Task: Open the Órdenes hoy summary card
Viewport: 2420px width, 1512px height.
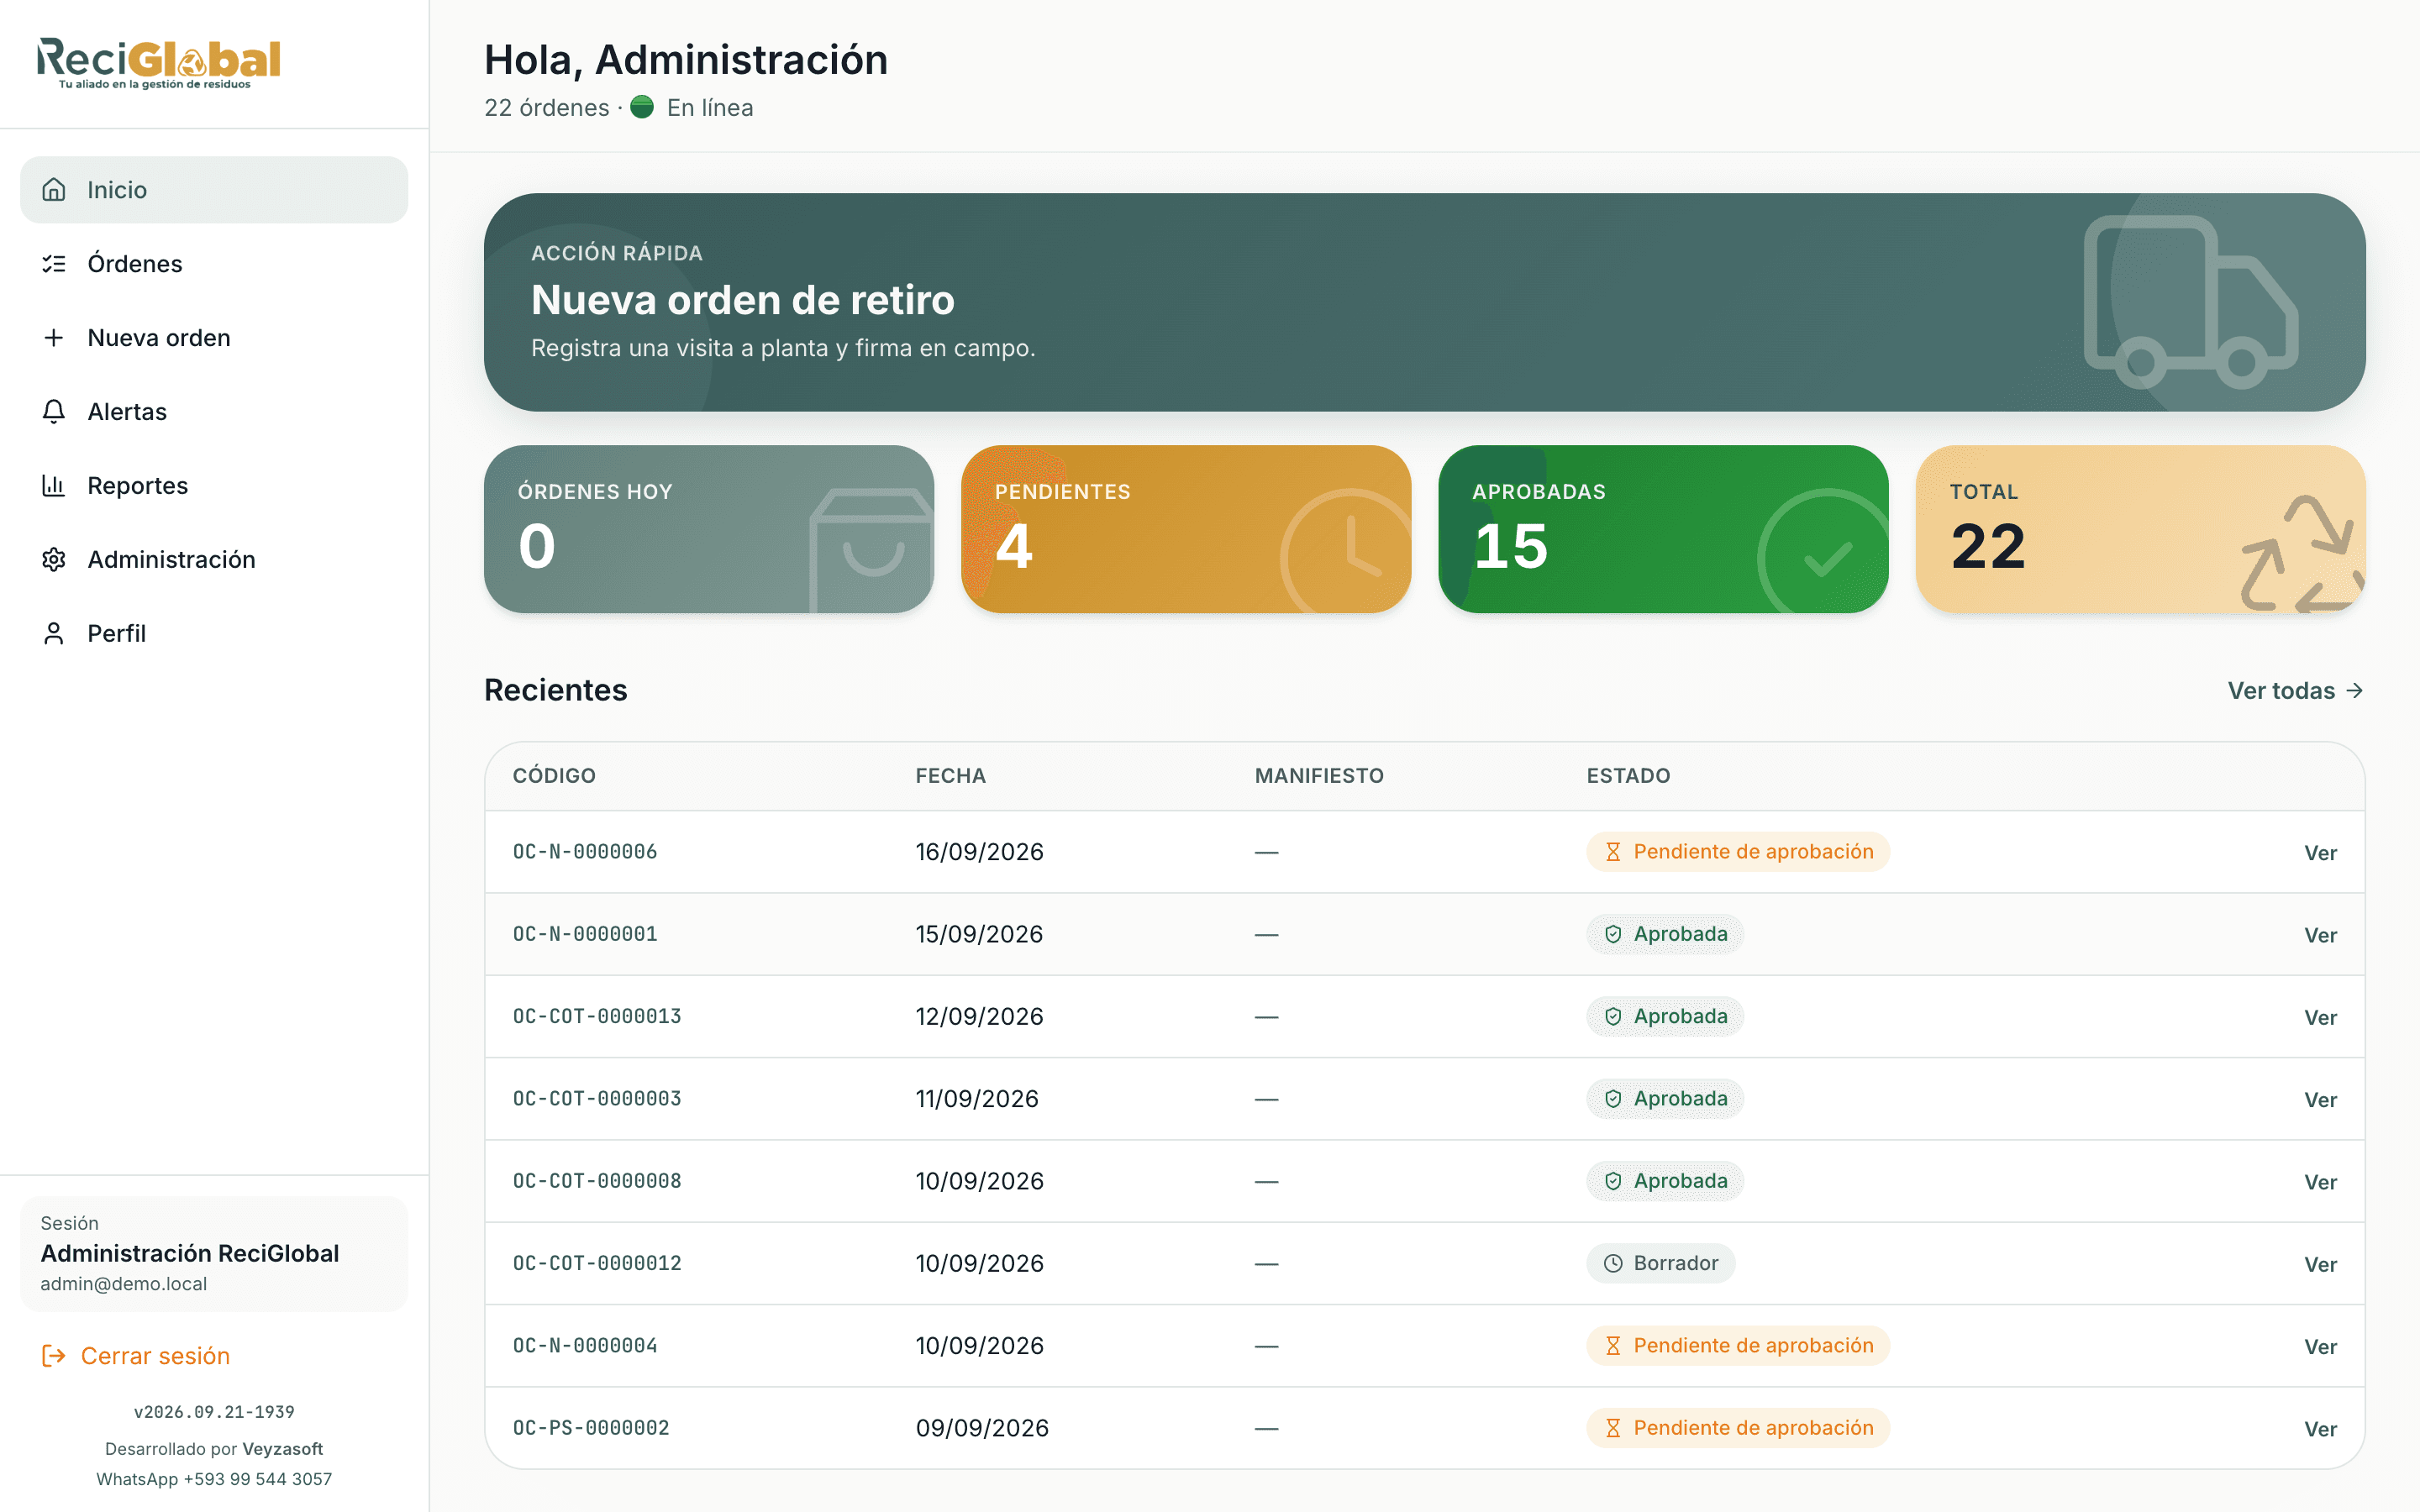Action: click(709, 529)
